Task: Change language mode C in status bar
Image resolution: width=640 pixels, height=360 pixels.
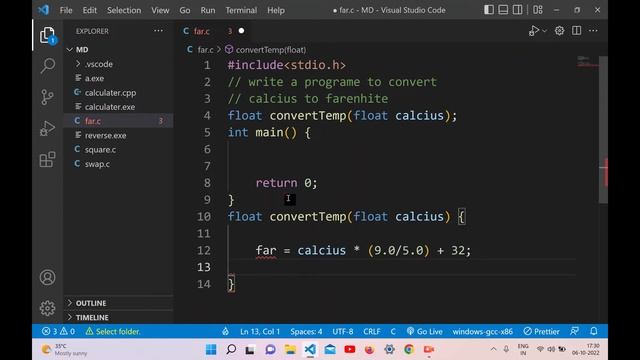Action: [393, 331]
